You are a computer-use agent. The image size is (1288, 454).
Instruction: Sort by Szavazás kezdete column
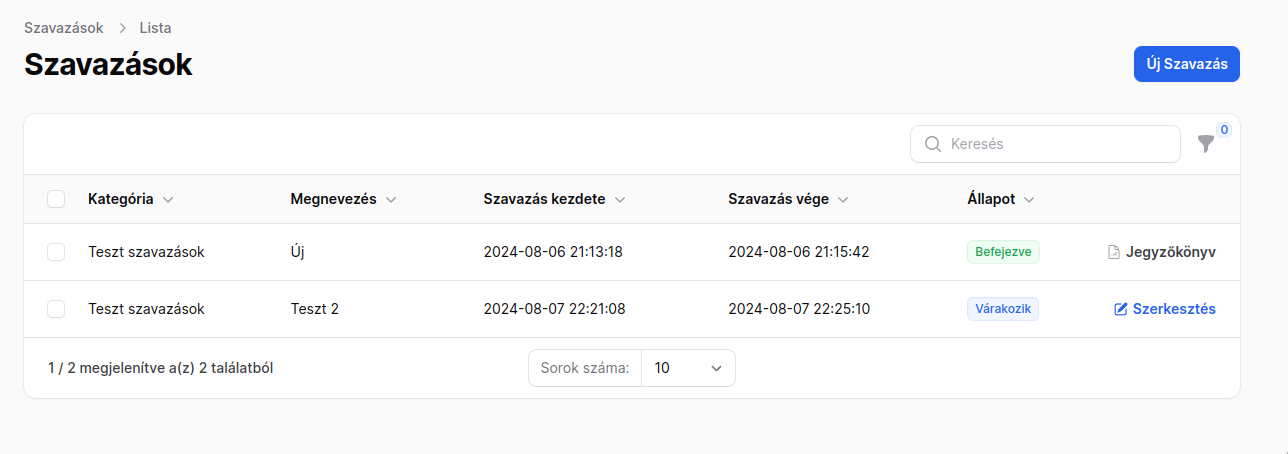554,199
